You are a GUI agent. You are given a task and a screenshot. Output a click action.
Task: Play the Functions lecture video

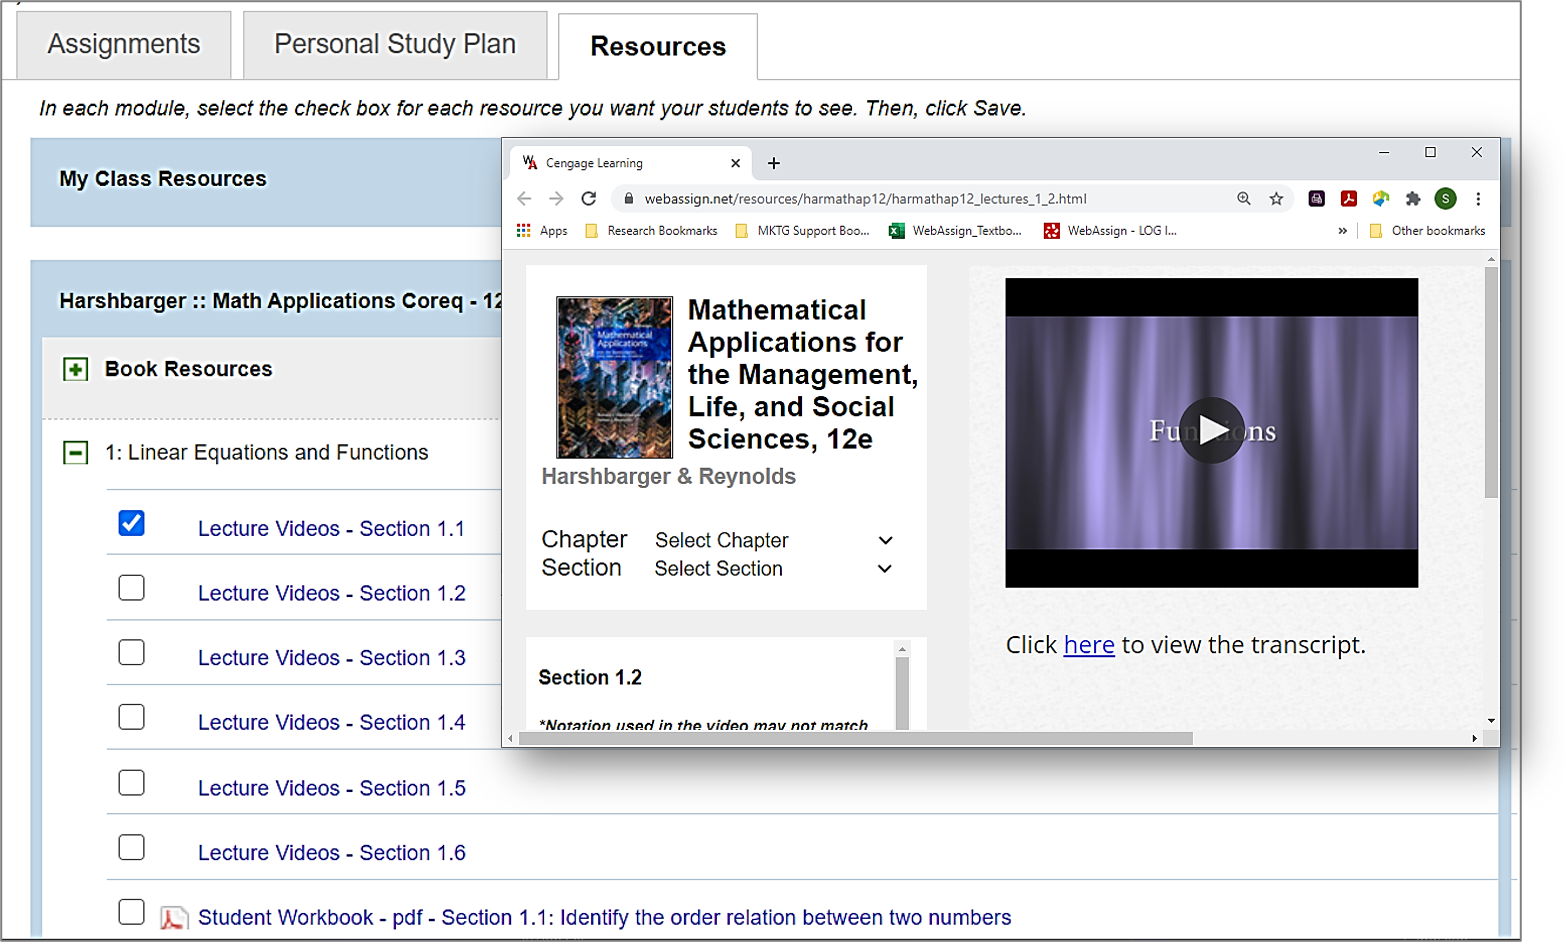[1211, 431]
